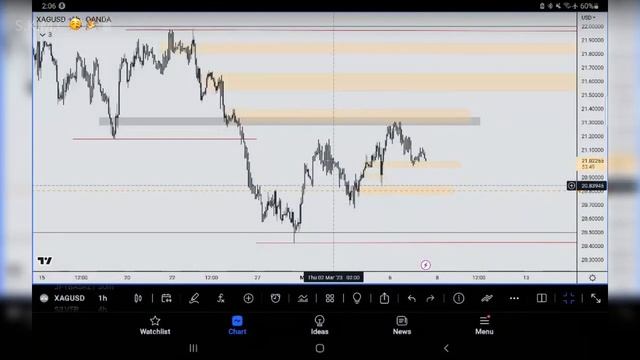Tap the Android recent apps button

pos(193,348)
